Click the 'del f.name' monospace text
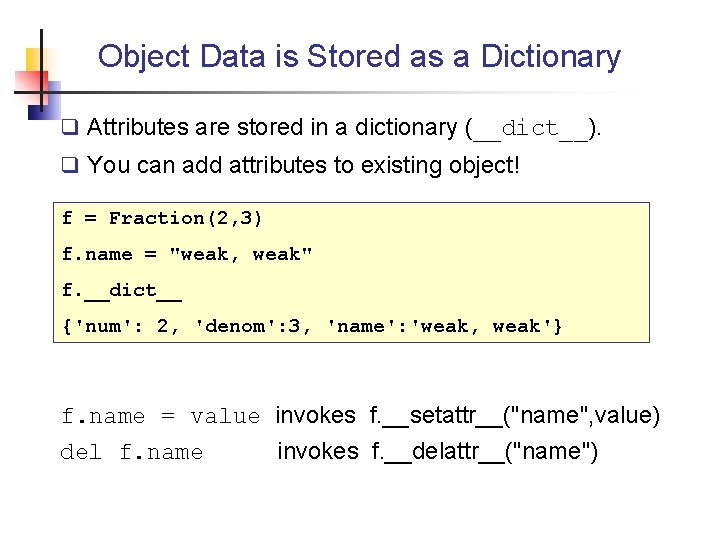 tap(131, 453)
